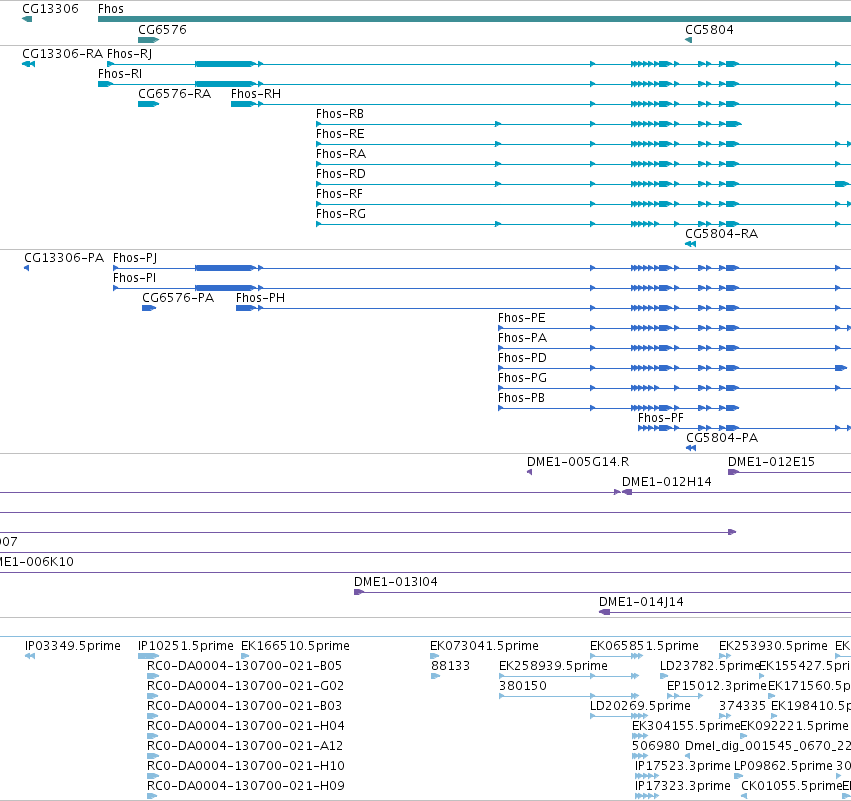Click the IP17323.3prime EST label
The width and height of the screenshot is (851, 801).
coord(683,786)
